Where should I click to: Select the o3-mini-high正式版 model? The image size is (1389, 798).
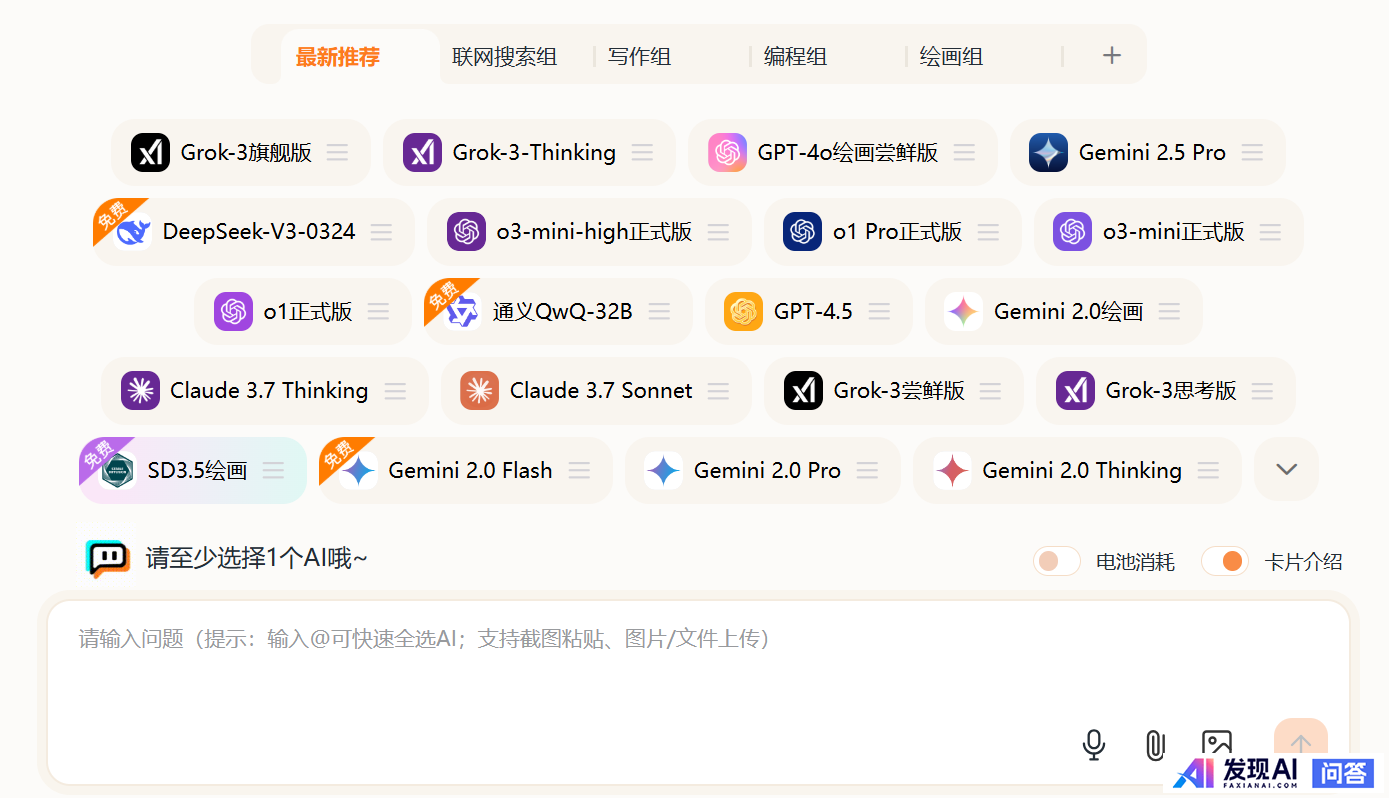pos(589,232)
